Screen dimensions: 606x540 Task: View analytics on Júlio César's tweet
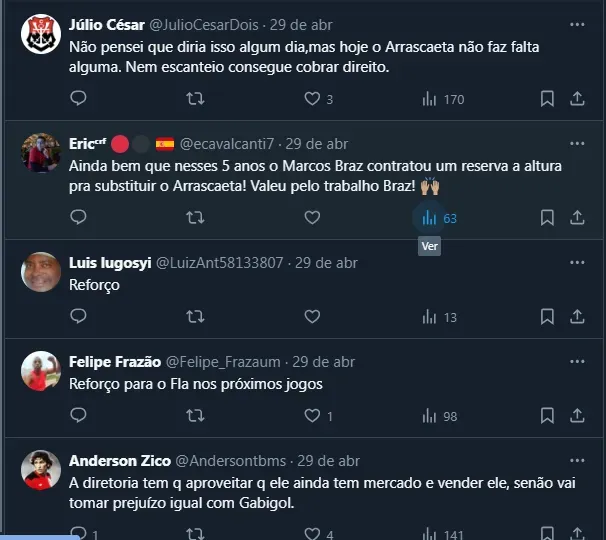(429, 99)
